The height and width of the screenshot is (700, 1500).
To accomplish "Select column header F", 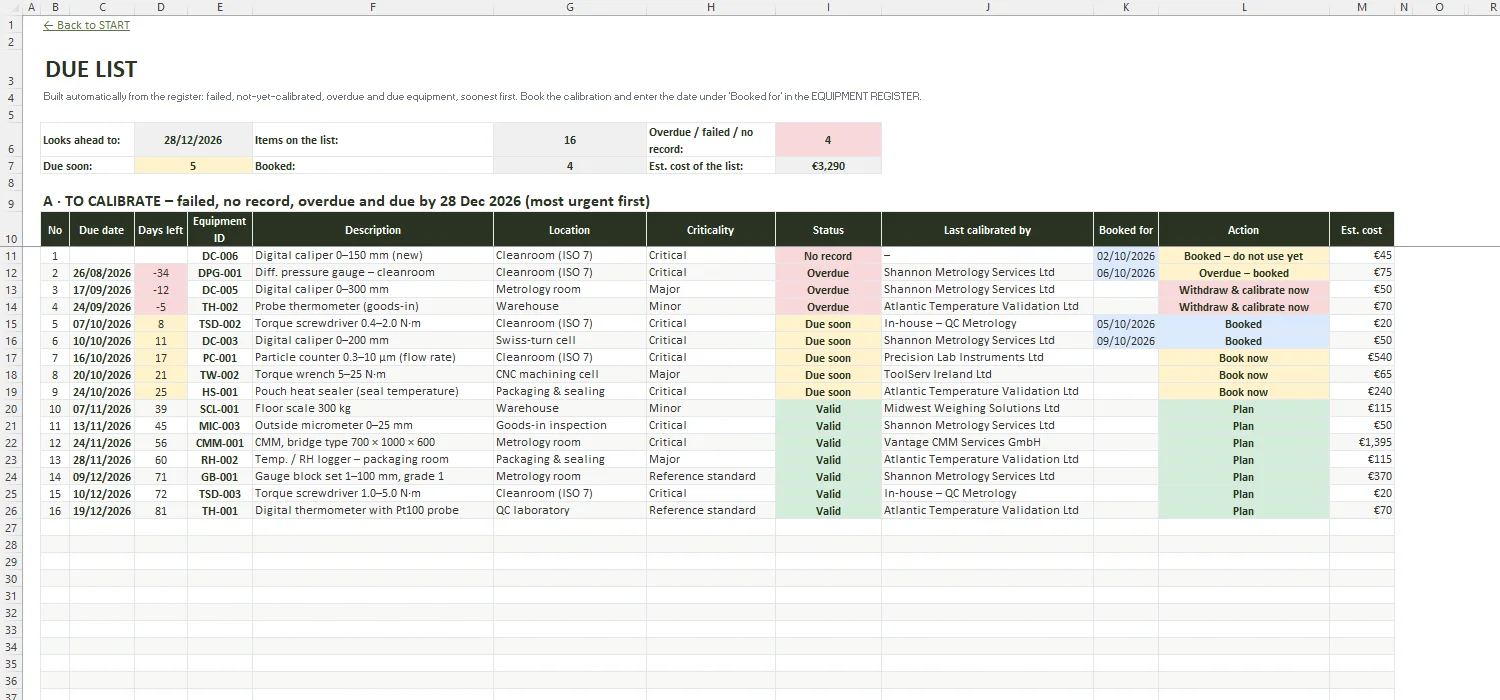I will (x=373, y=7).
